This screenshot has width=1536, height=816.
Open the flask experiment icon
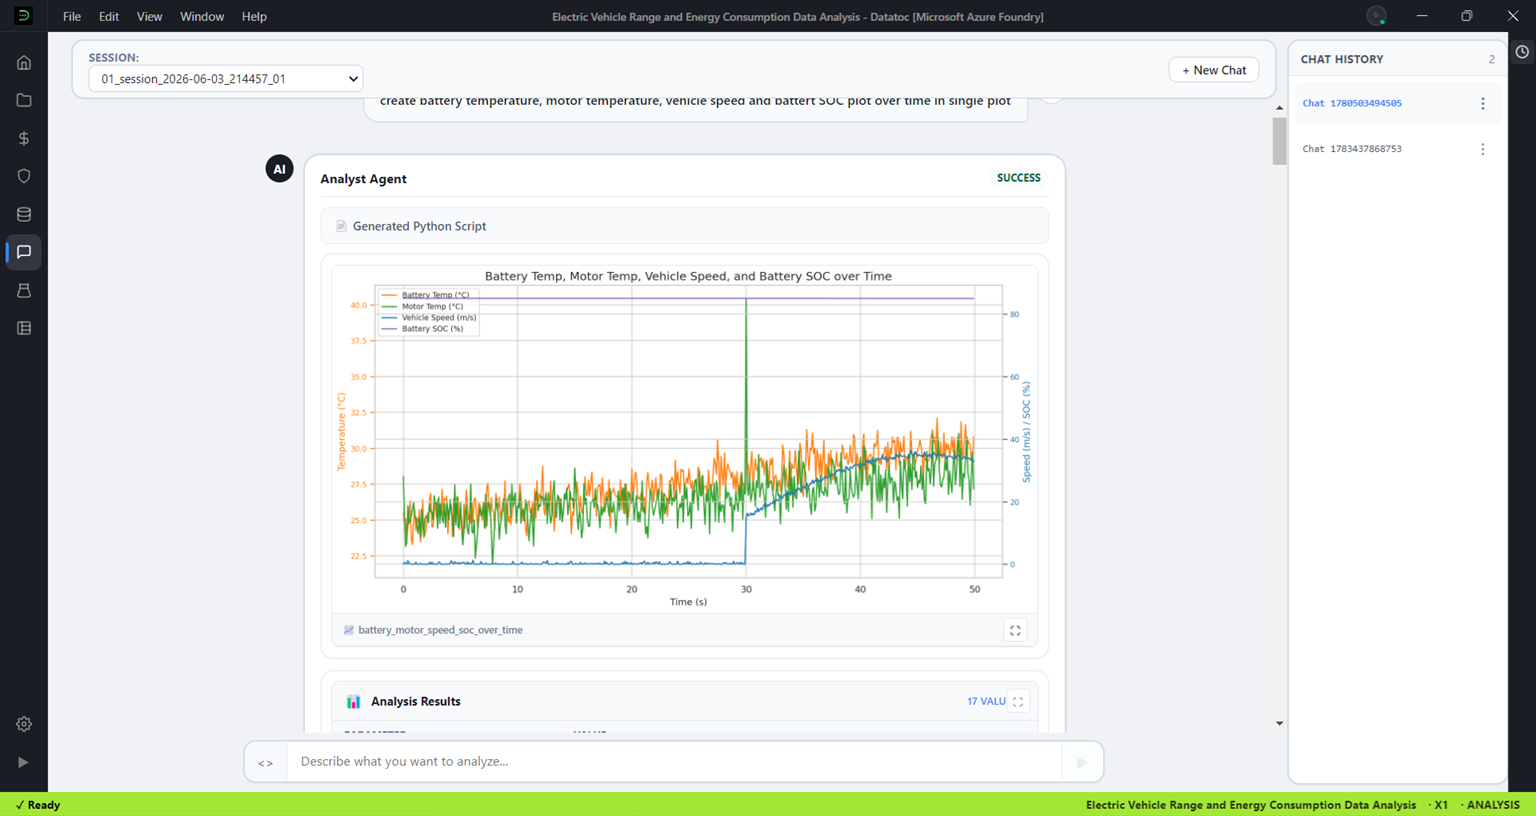pyautogui.click(x=24, y=290)
